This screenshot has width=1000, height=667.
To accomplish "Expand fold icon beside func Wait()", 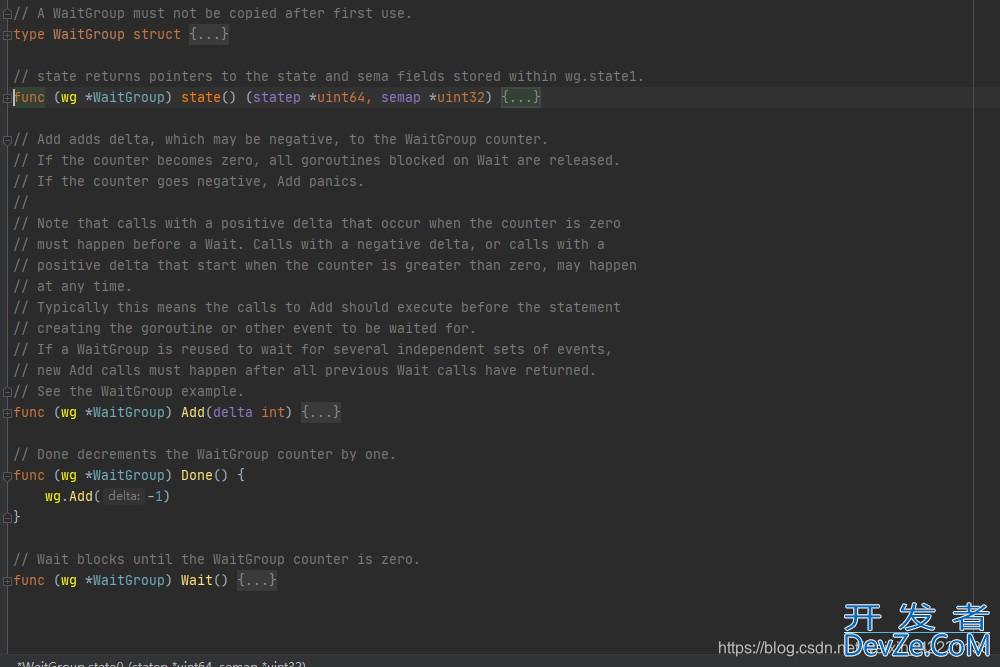I will tap(8, 581).
